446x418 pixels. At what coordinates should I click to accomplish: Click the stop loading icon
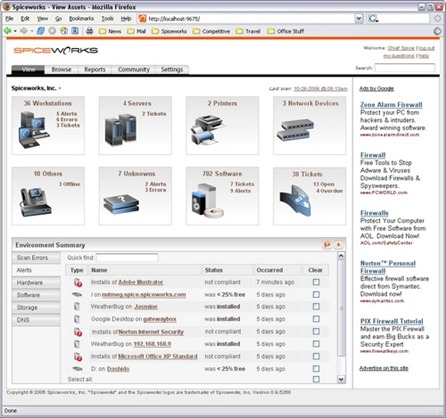52,31
